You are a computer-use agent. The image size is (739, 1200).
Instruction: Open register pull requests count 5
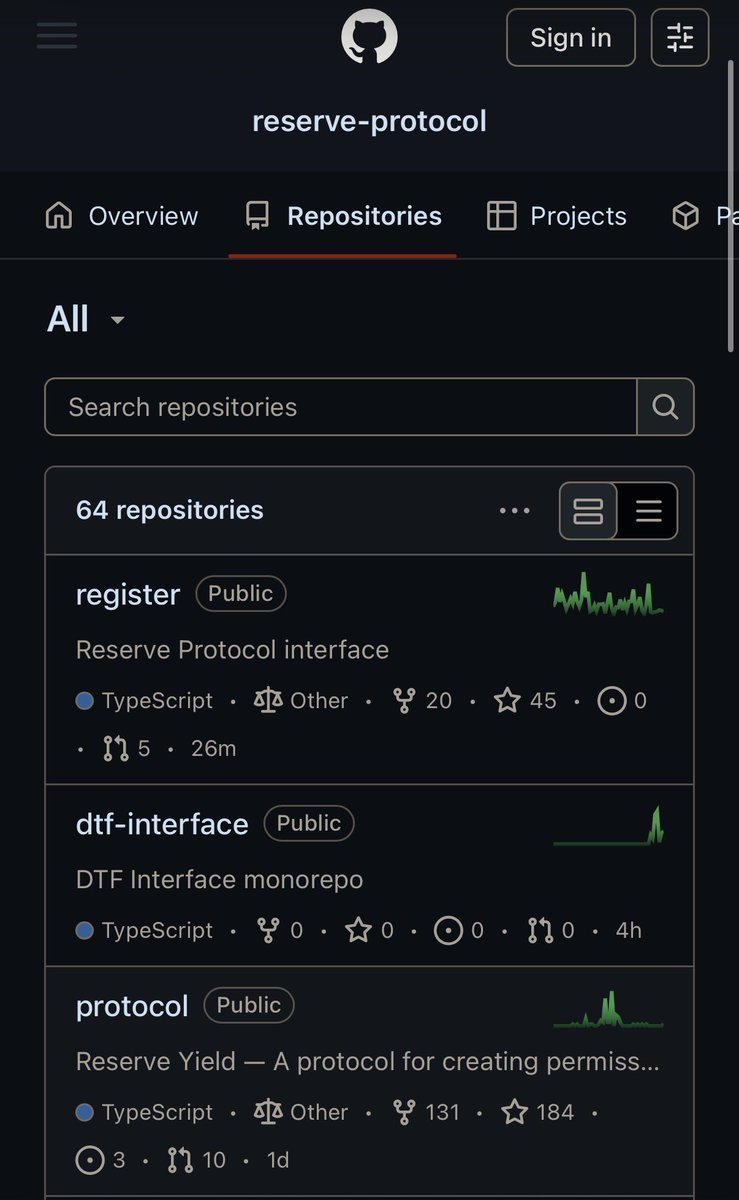tap(126, 748)
